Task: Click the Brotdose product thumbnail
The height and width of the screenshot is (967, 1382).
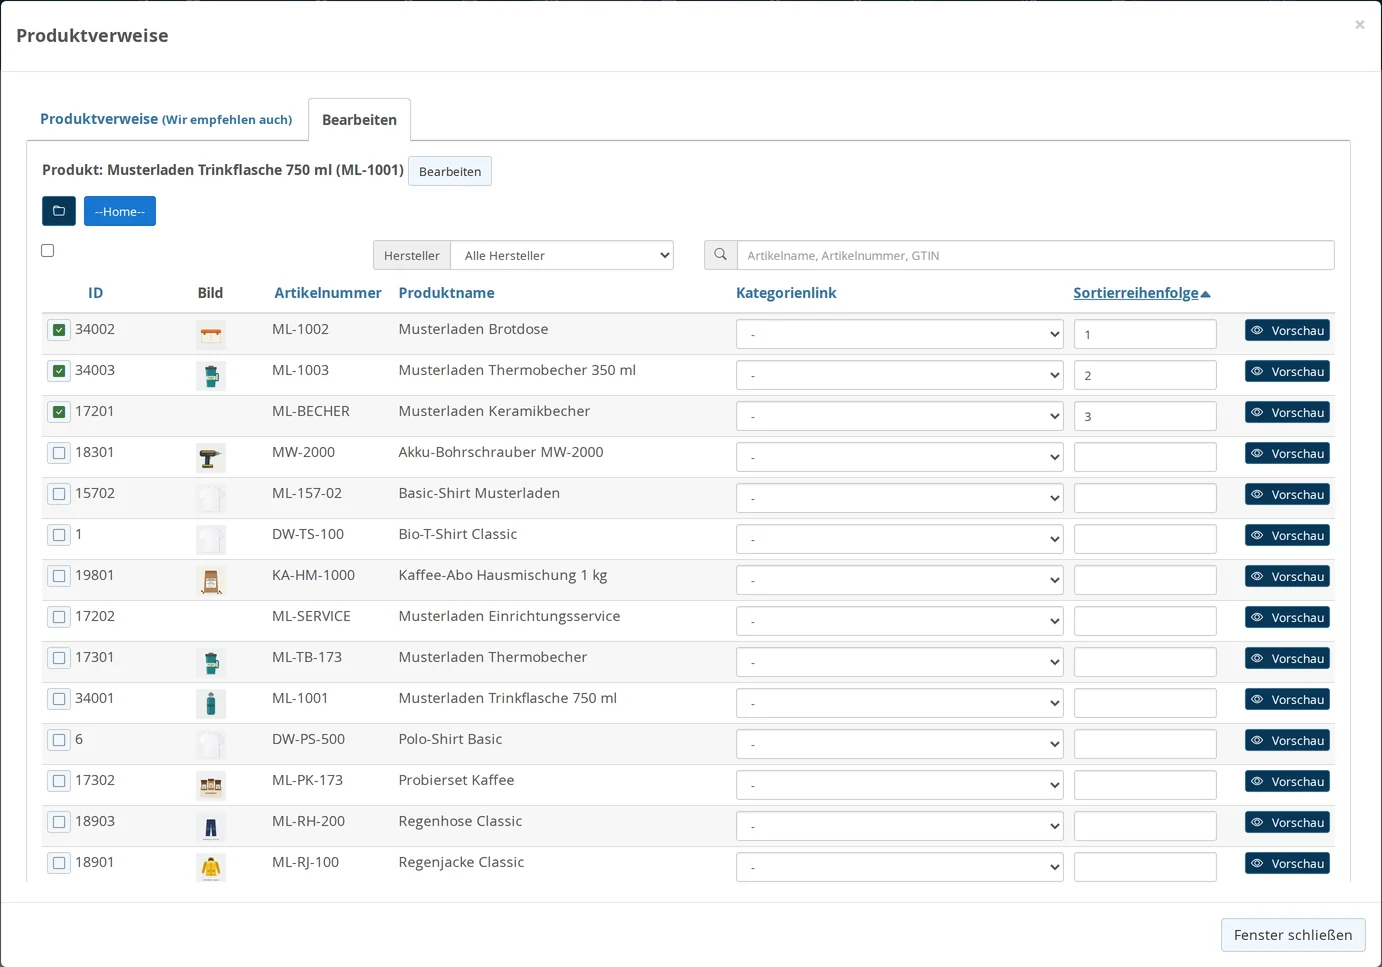Action: 211,335
